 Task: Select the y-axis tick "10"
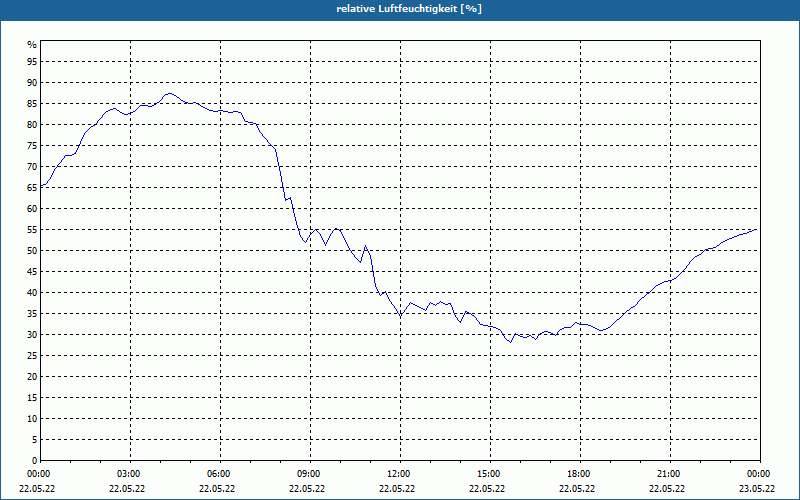(x=32, y=419)
